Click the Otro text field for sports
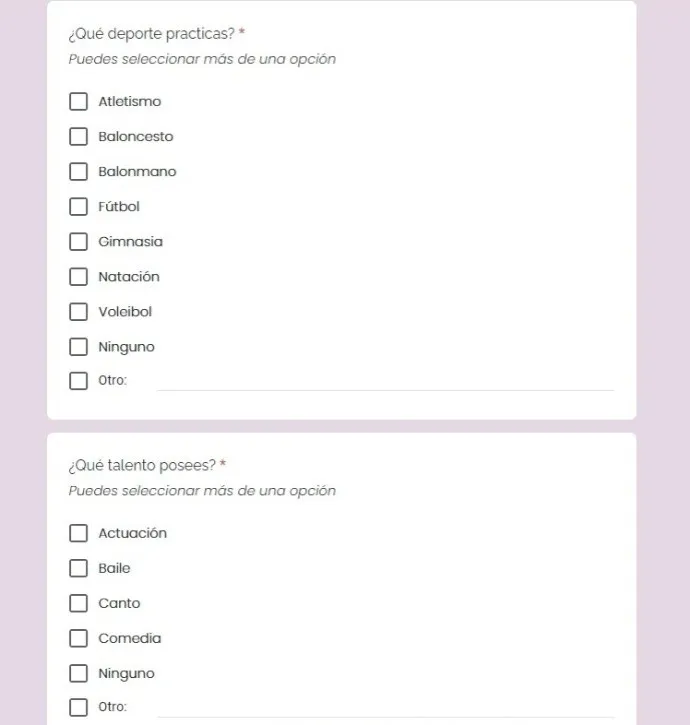The height and width of the screenshot is (725, 690). (x=385, y=381)
